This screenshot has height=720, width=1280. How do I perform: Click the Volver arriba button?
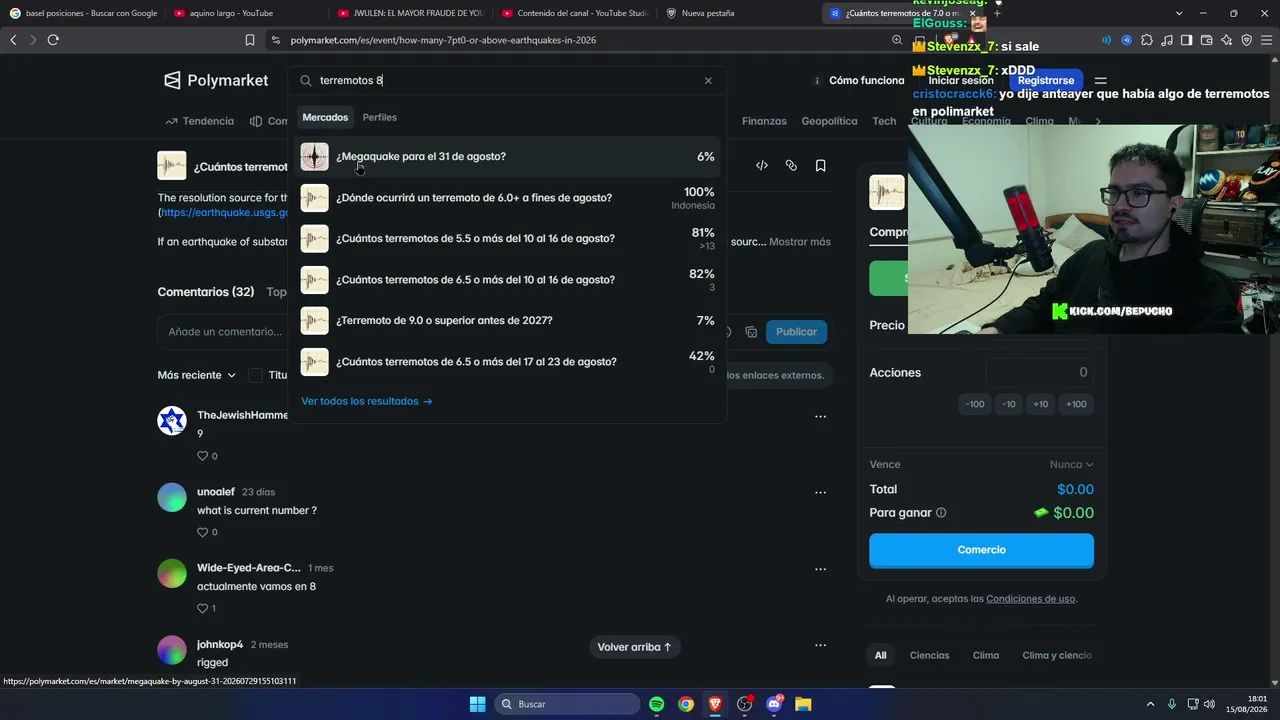click(634, 647)
